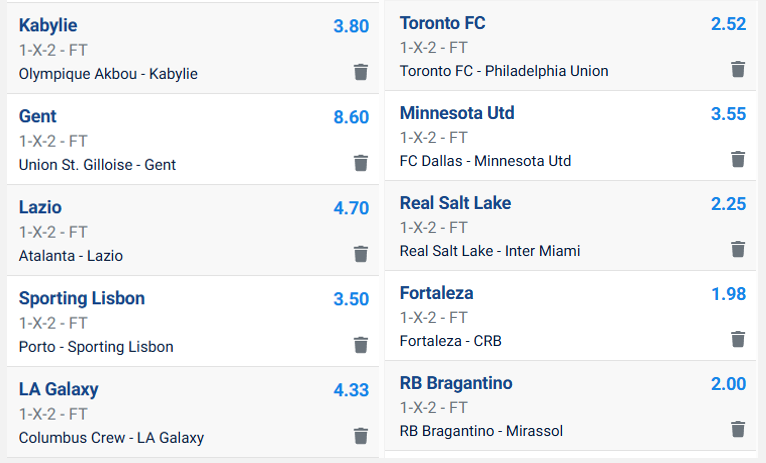Click the Gent odds 8.60
The height and width of the screenshot is (463, 766).
click(x=351, y=117)
